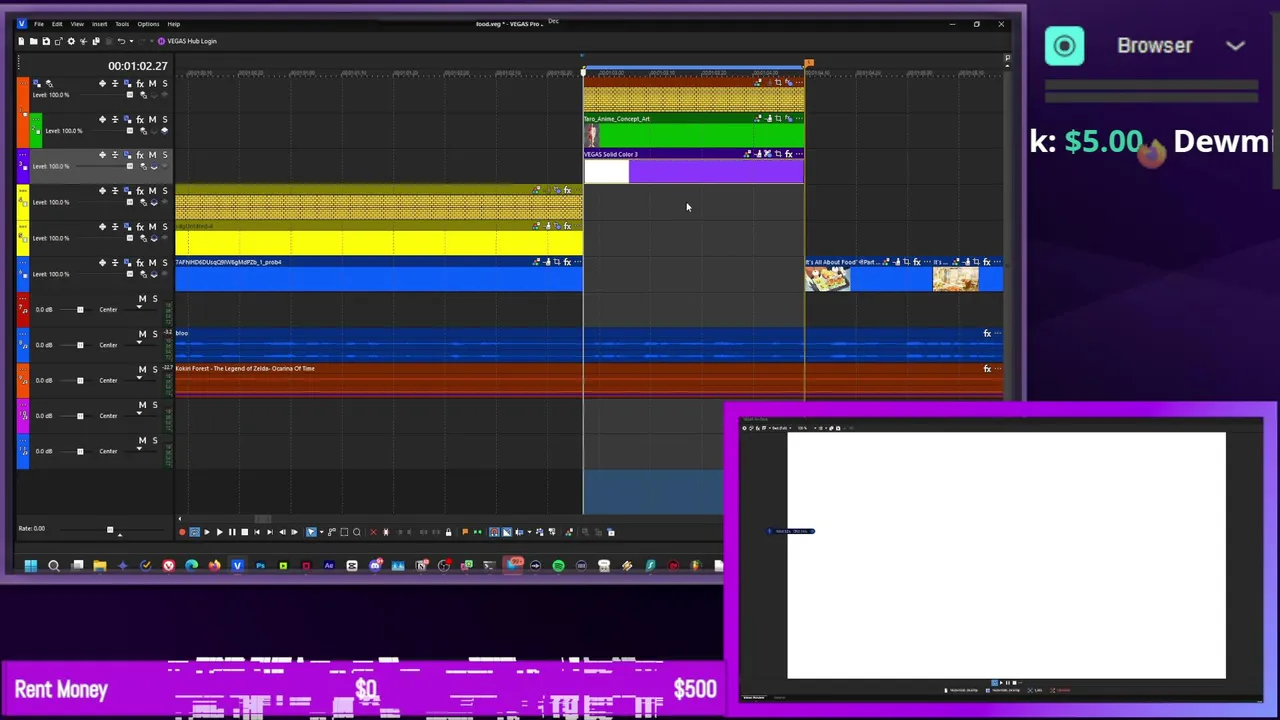1280x720 pixels.
Task: Click the red Delete X icon in editing toolbar
Action: tap(374, 532)
